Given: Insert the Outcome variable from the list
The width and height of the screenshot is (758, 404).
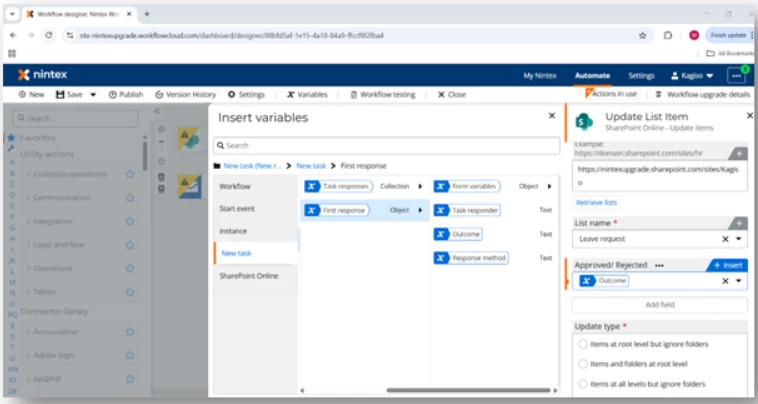Looking at the screenshot, I should [x=458, y=234].
